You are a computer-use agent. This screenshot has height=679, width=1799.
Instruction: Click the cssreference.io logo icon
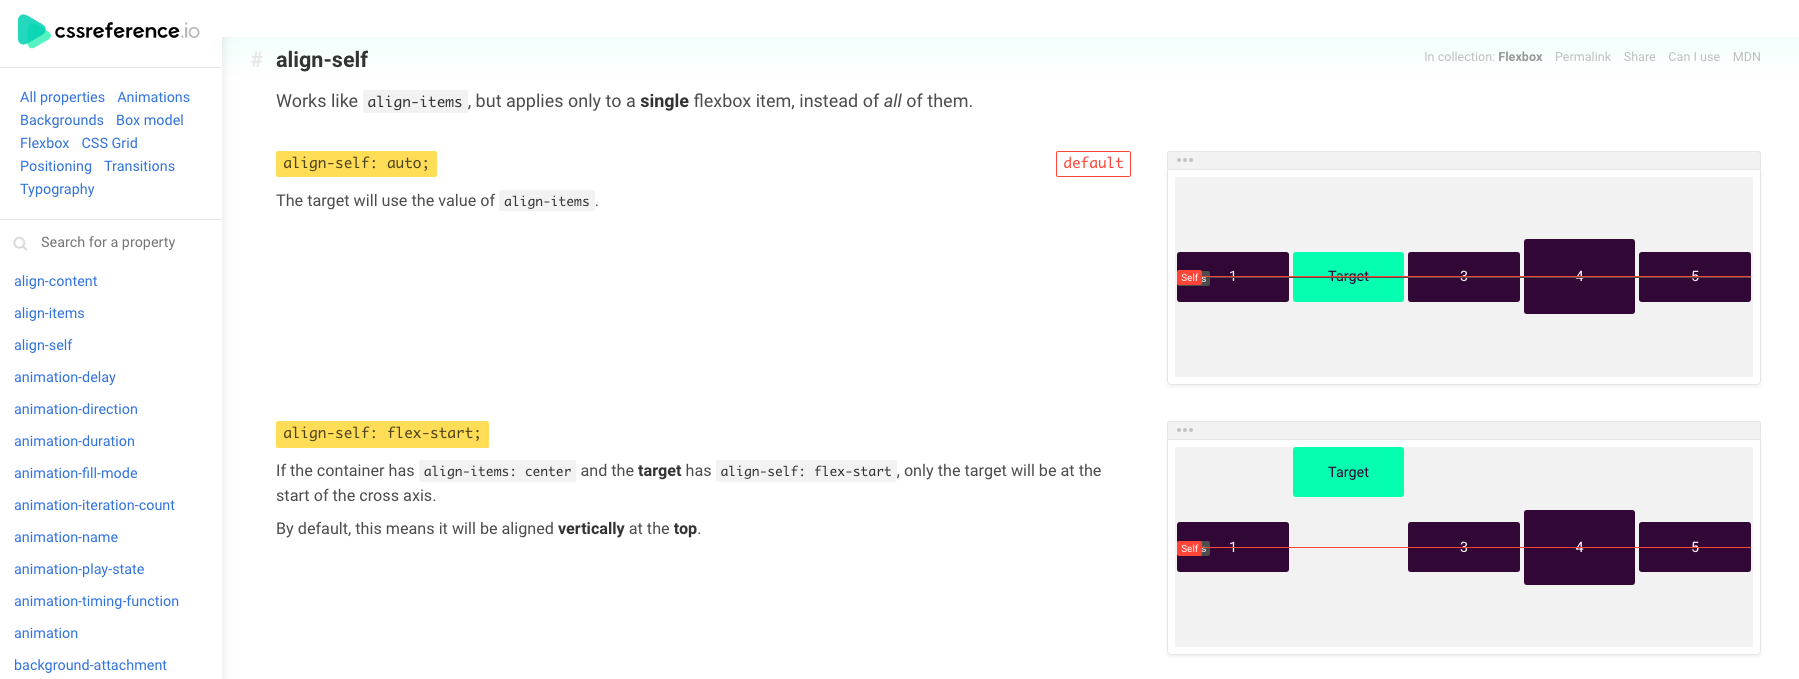[x=33, y=31]
